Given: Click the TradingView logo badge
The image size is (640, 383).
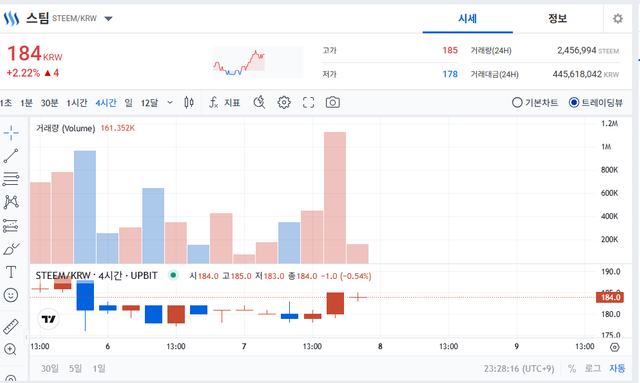Looking at the screenshot, I should pos(49,319).
